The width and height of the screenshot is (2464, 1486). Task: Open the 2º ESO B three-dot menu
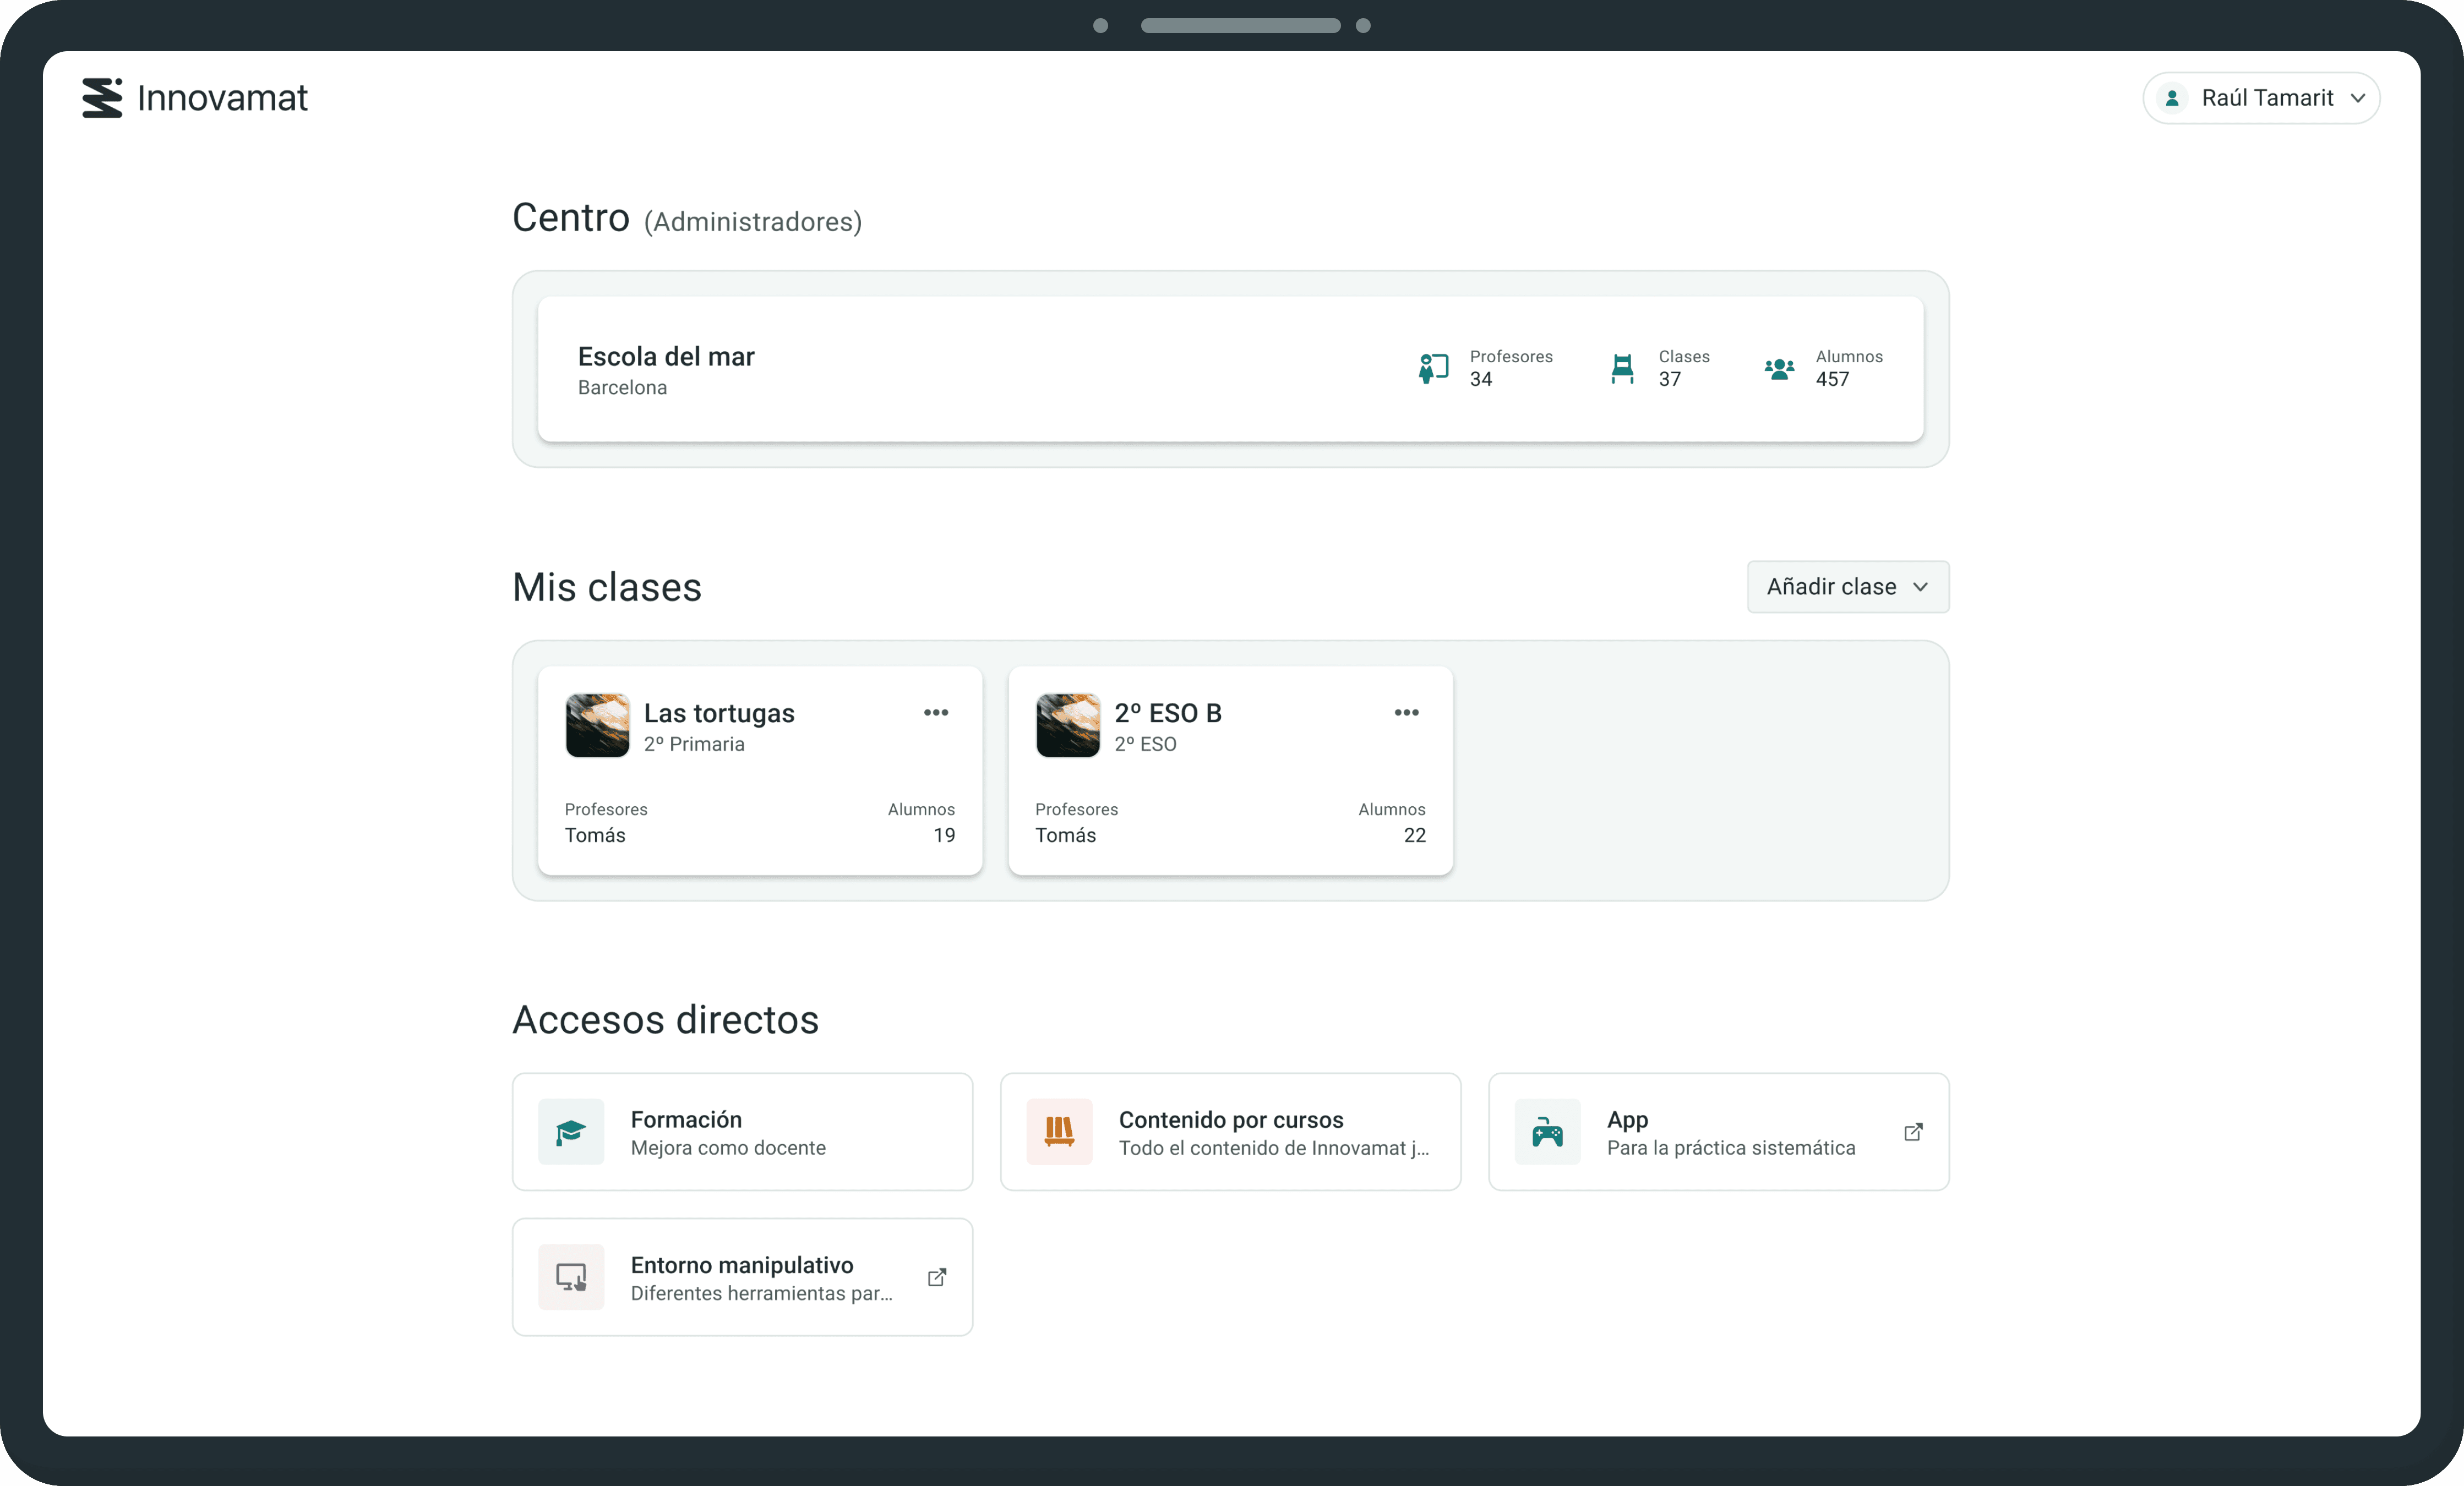[1406, 713]
